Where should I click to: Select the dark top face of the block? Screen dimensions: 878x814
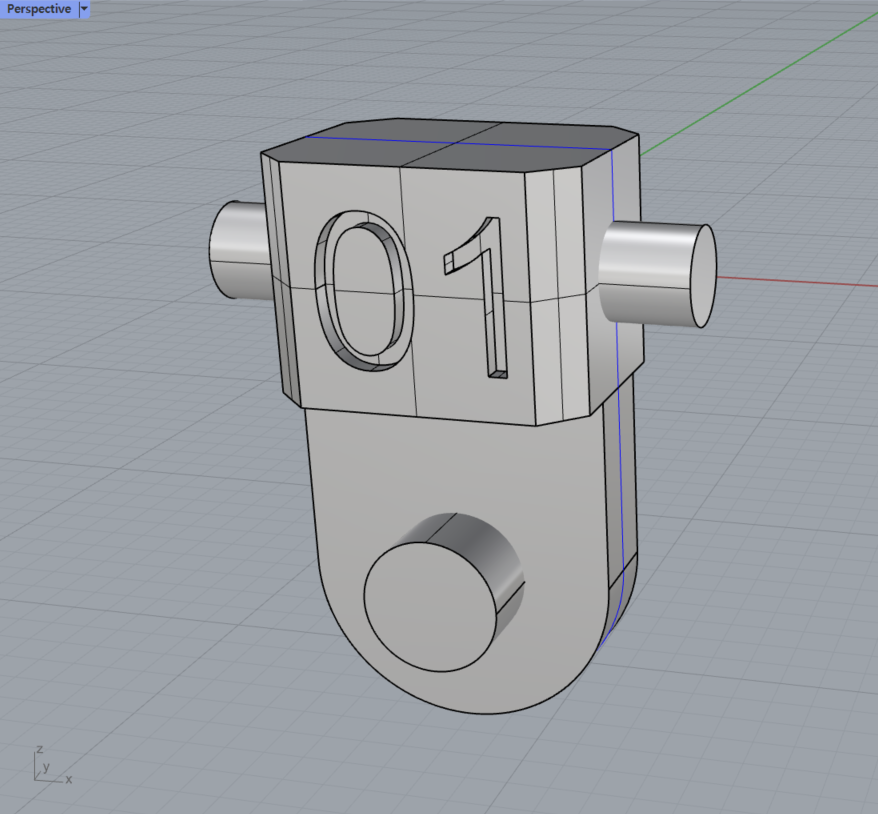pos(448,144)
